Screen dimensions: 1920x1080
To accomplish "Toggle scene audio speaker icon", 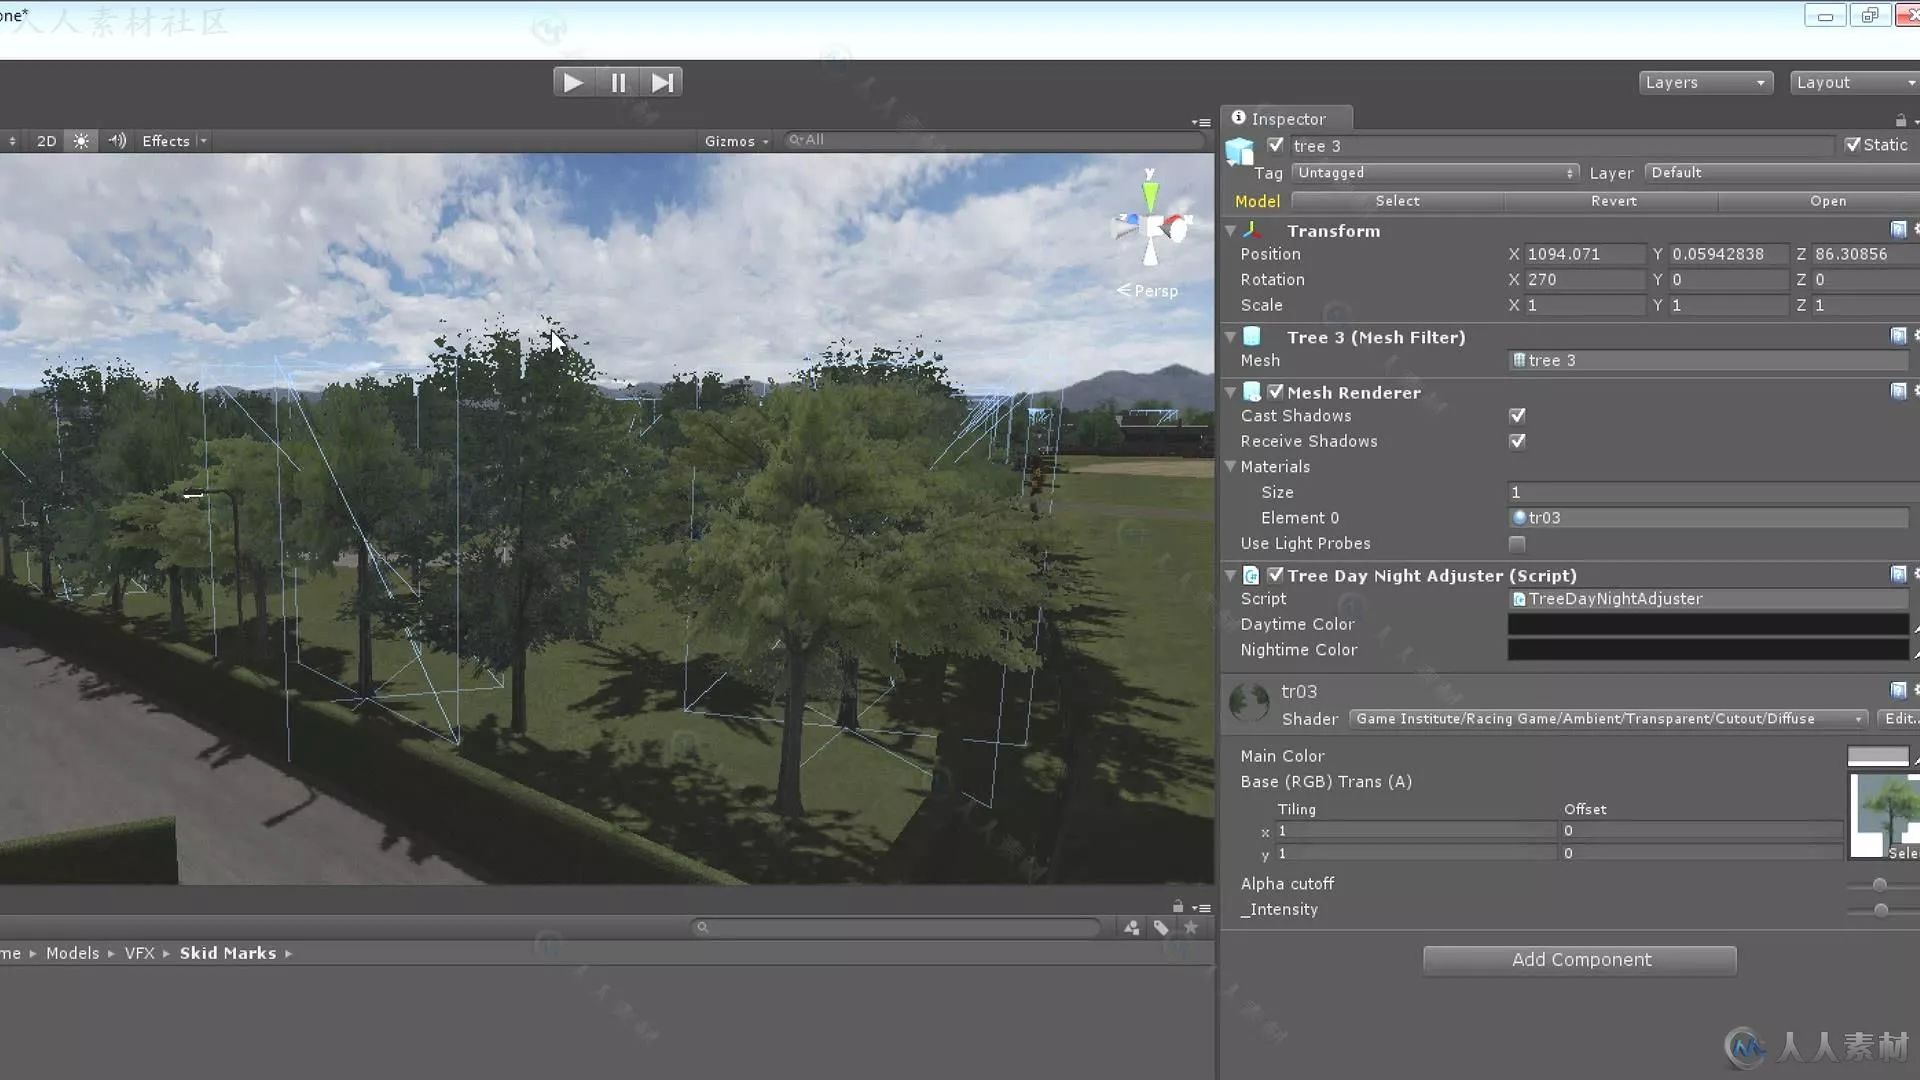I will click(x=117, y=141).
